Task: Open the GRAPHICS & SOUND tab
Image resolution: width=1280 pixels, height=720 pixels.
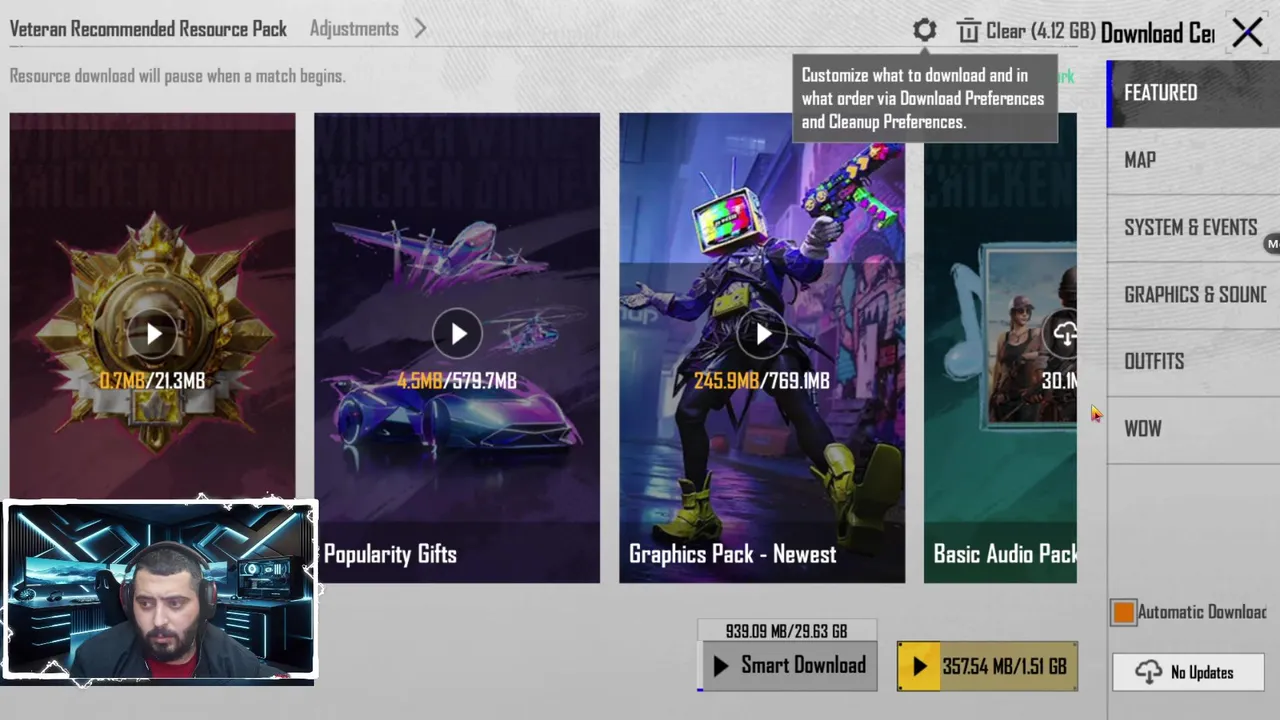Action: pyautogui.click(x=1193, y=294)
